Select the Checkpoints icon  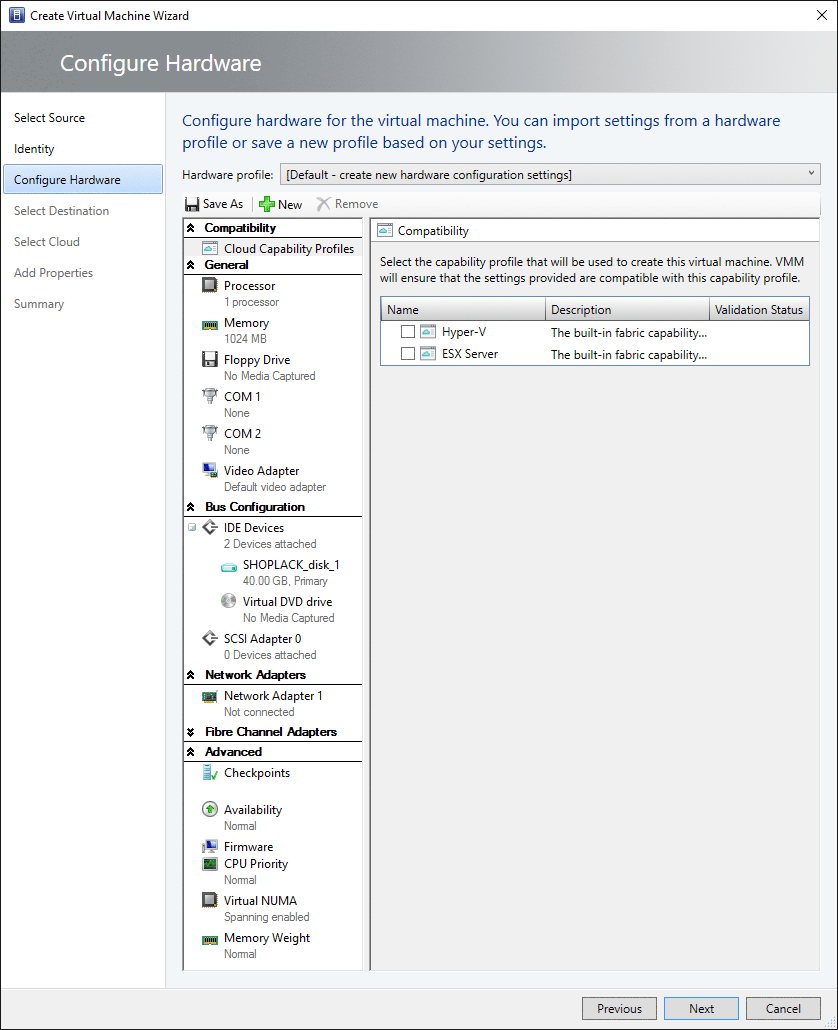coord(210,773)
